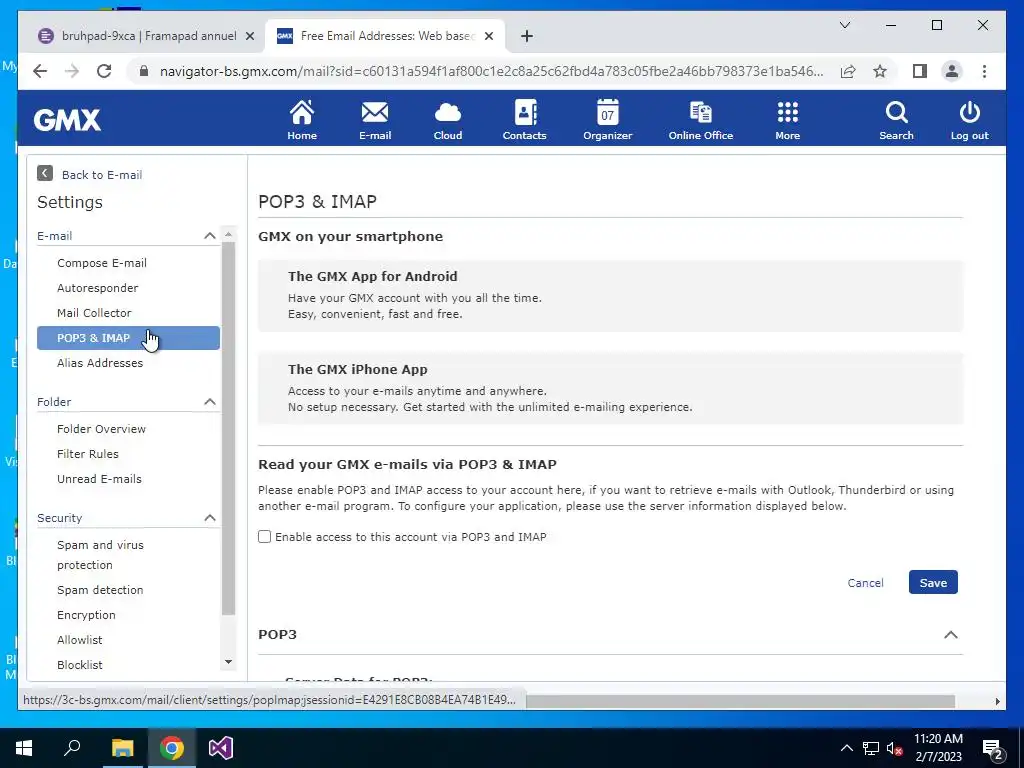This screenshot has height=768, width=1024.
Task: Open Filter Rules settings
Action: point(88,454)
